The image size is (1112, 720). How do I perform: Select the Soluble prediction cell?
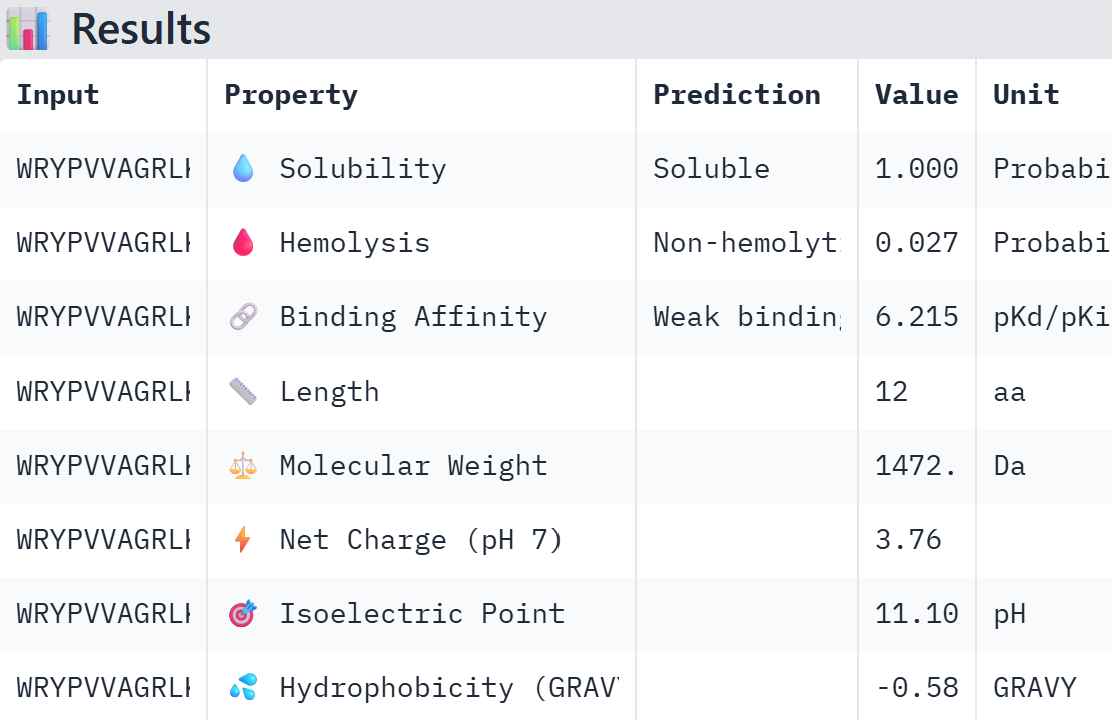[711, 169]
